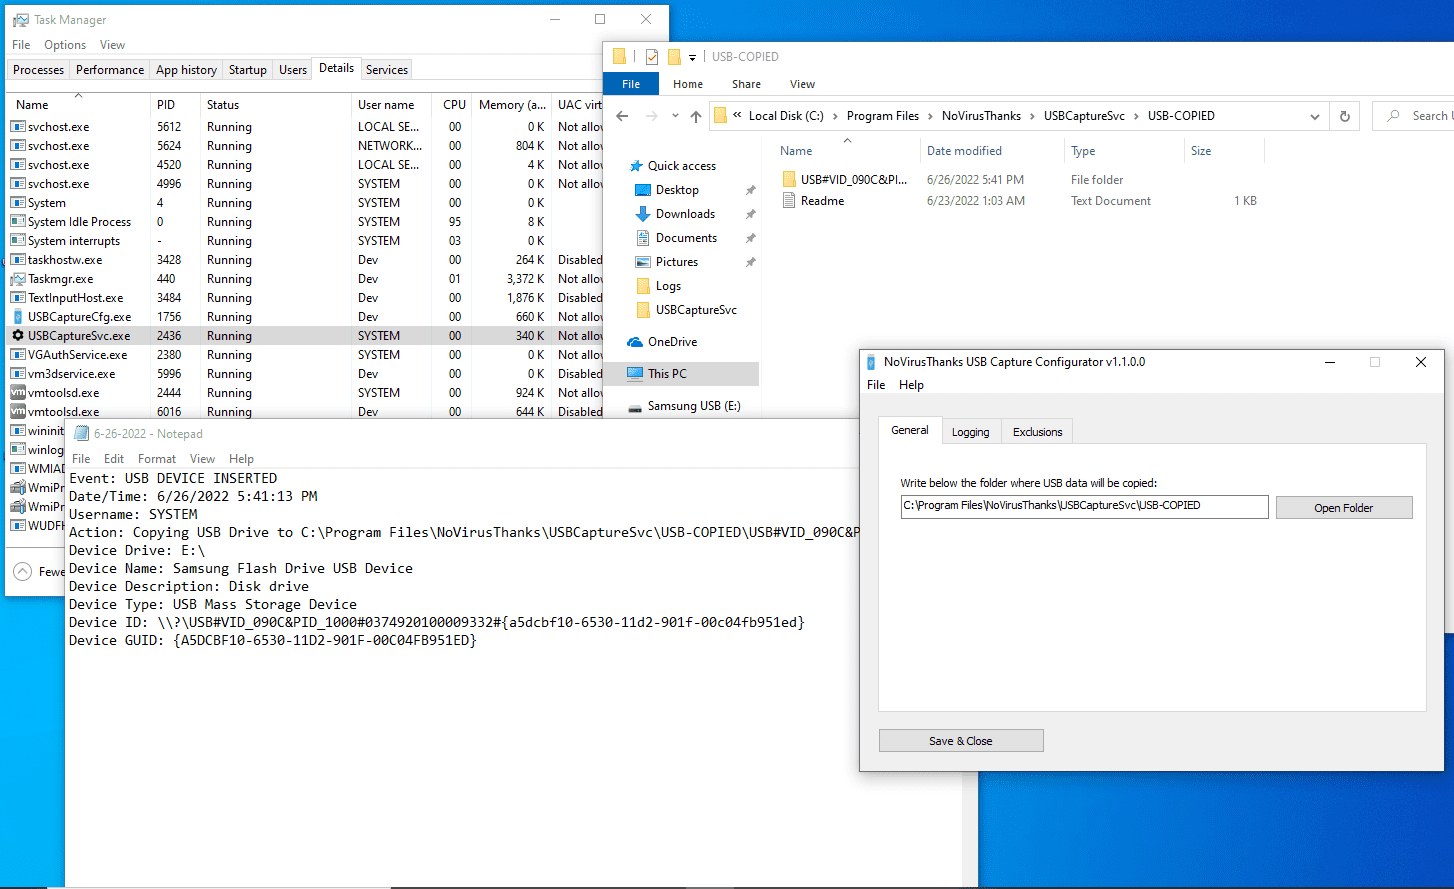The width and height of the screenshot is (1454, 889).
Task: Open the blue File tab in Explorer
Action: 631,84
